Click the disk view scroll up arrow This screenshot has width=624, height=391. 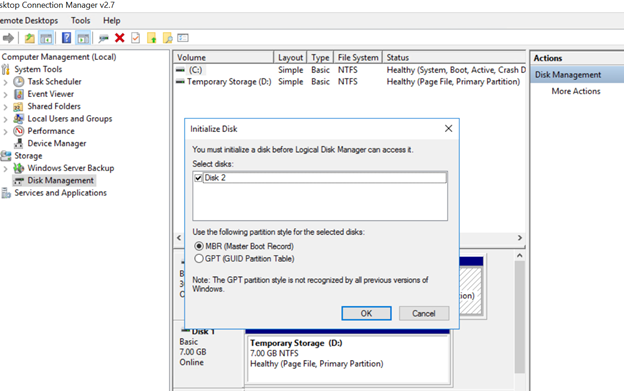(x=520, y=255)
